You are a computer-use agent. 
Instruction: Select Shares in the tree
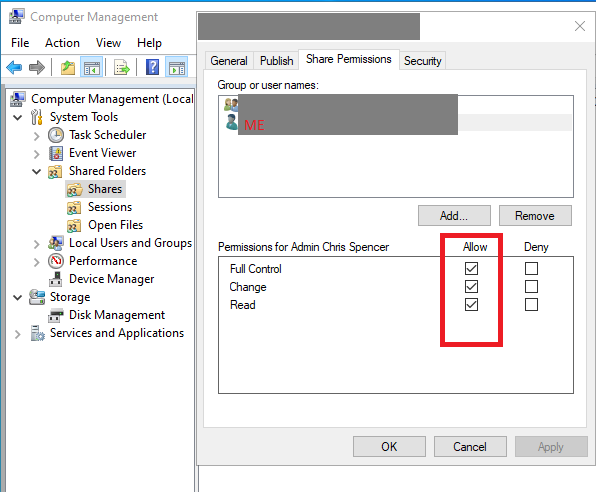[105, 189]
